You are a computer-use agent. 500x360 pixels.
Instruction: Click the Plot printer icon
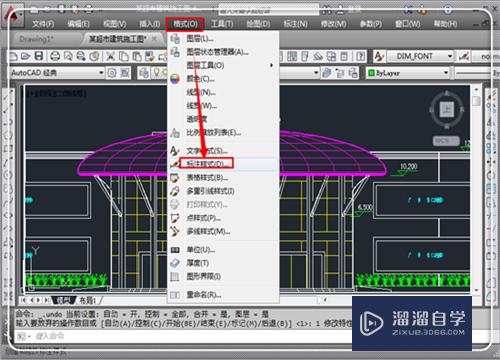tap(55, 56)
